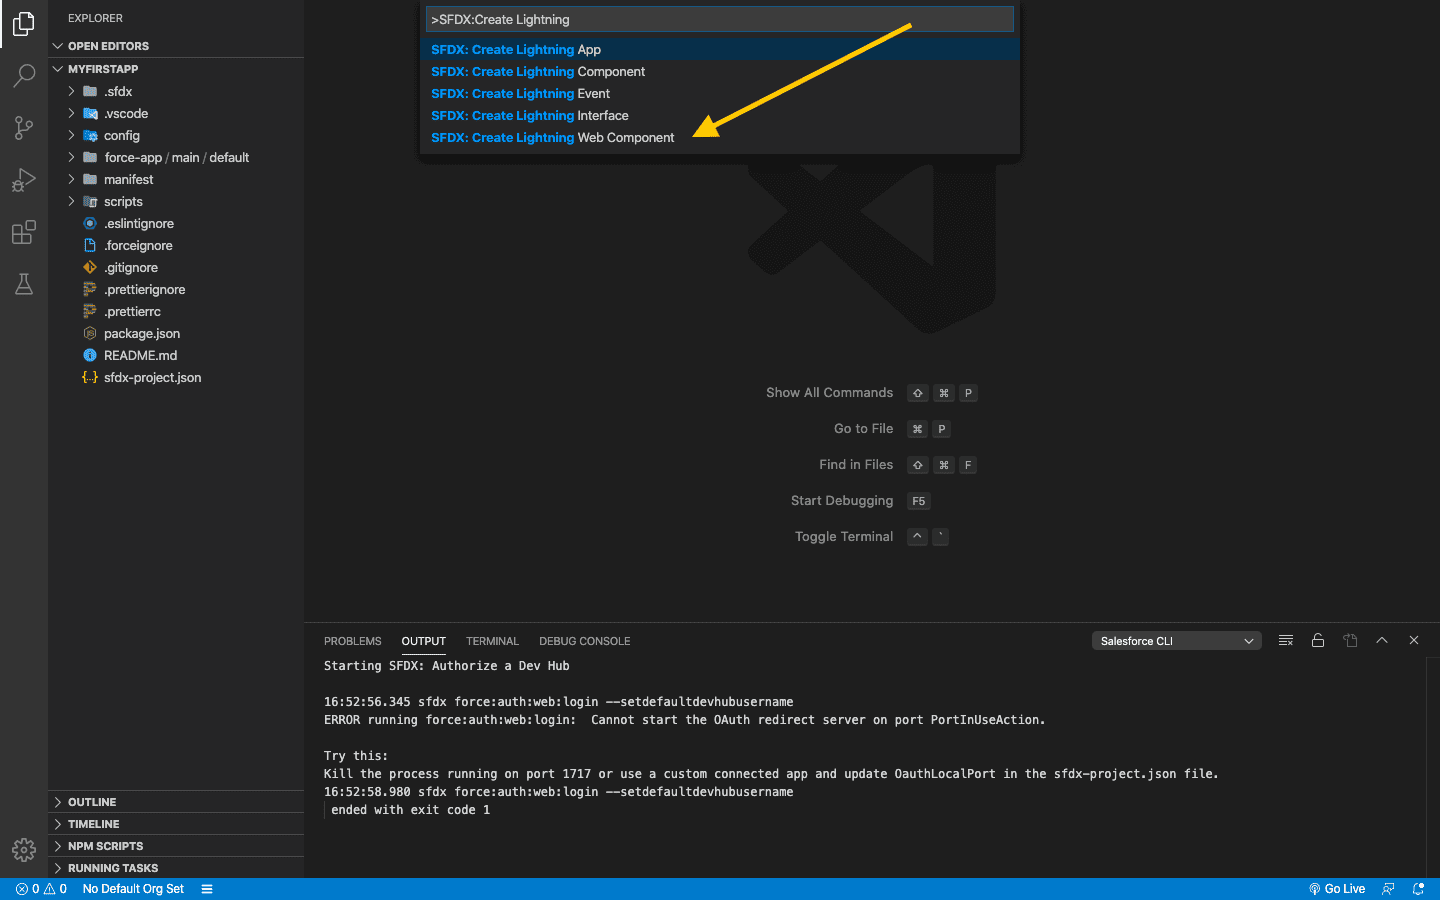
Task: Switch to the PROBLEMS tab
Action: pos(353,641)
